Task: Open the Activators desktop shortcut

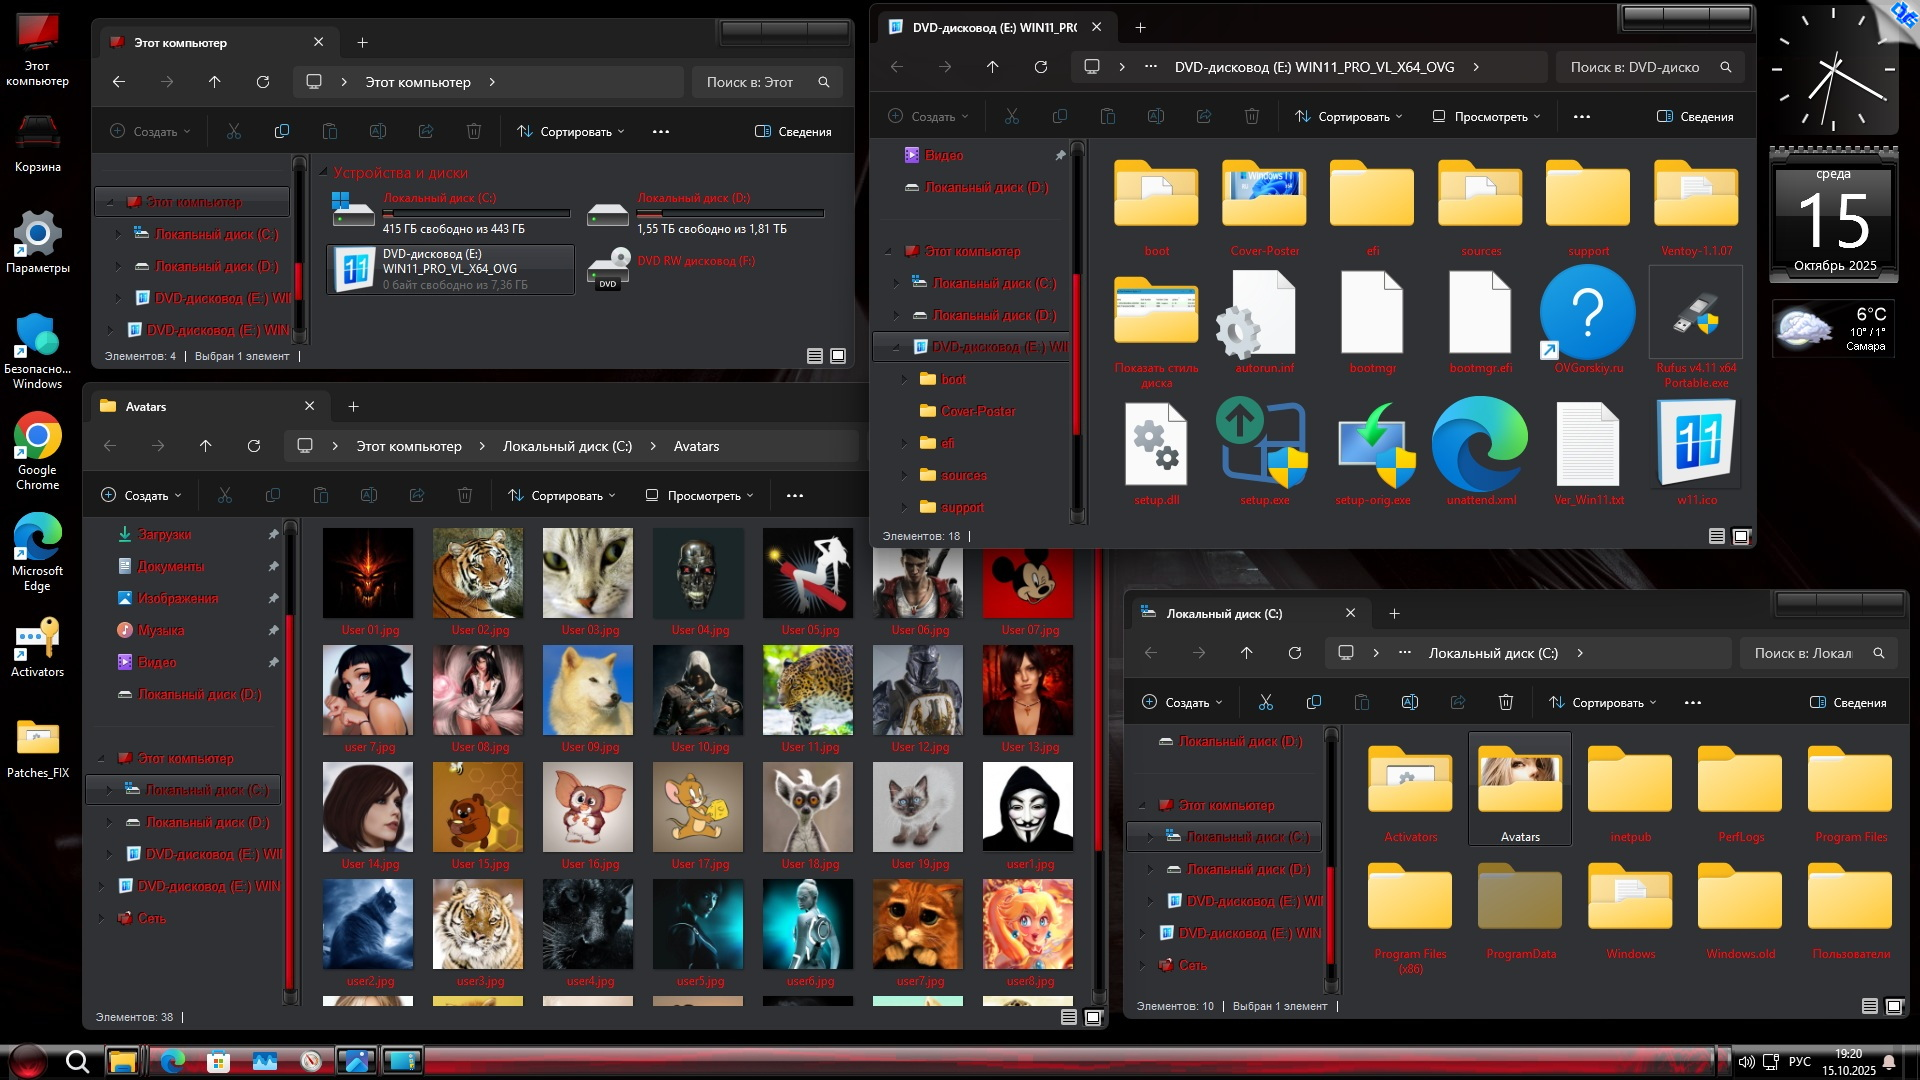Action: click(37, 640)
